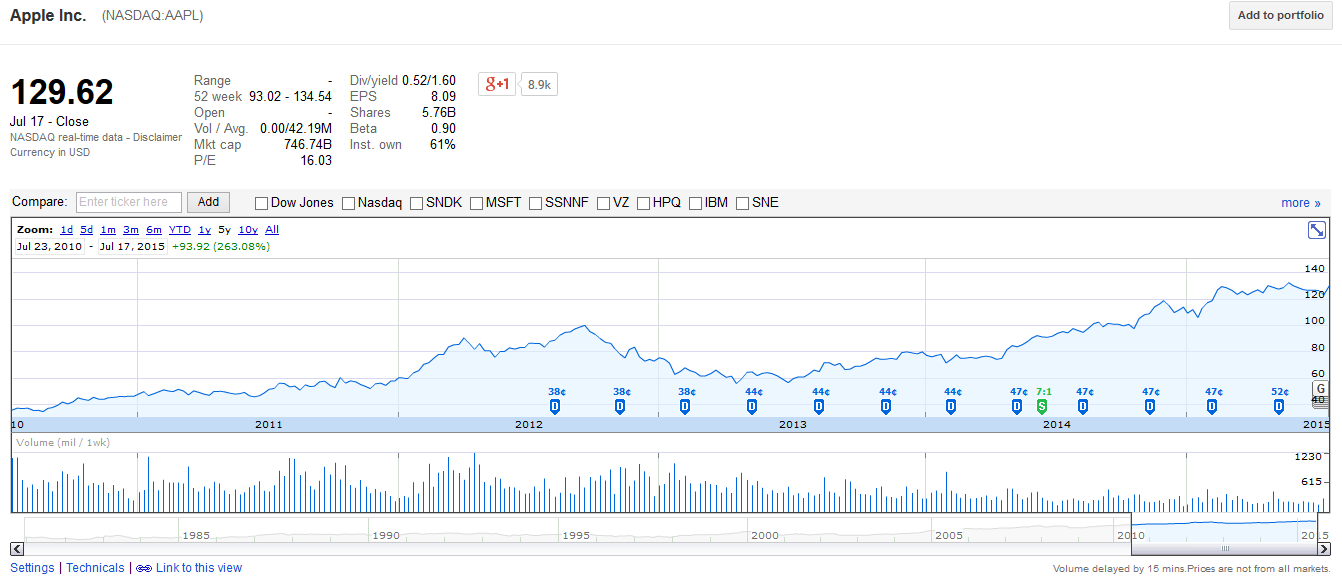Click the Google +1 button
Viewport: 1342px width, 579px height.
[x=497, y=84]
